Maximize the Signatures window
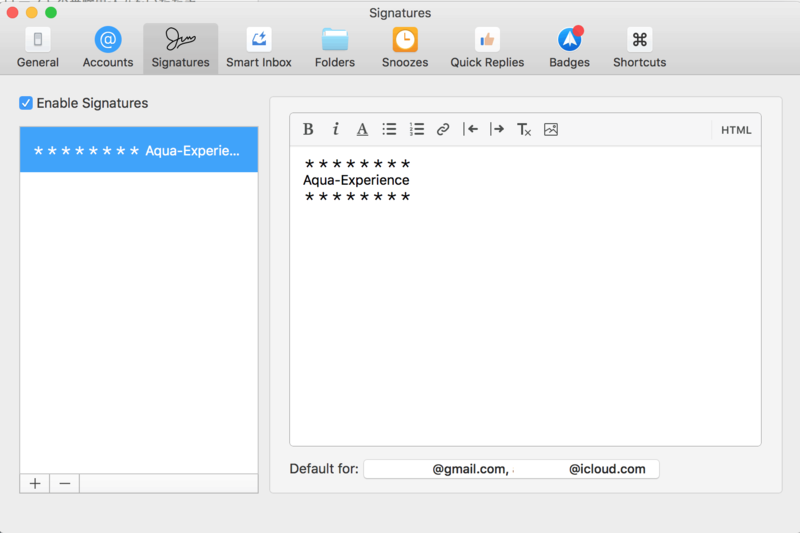The height and width of the screenshot is (533, 800). 51,12
